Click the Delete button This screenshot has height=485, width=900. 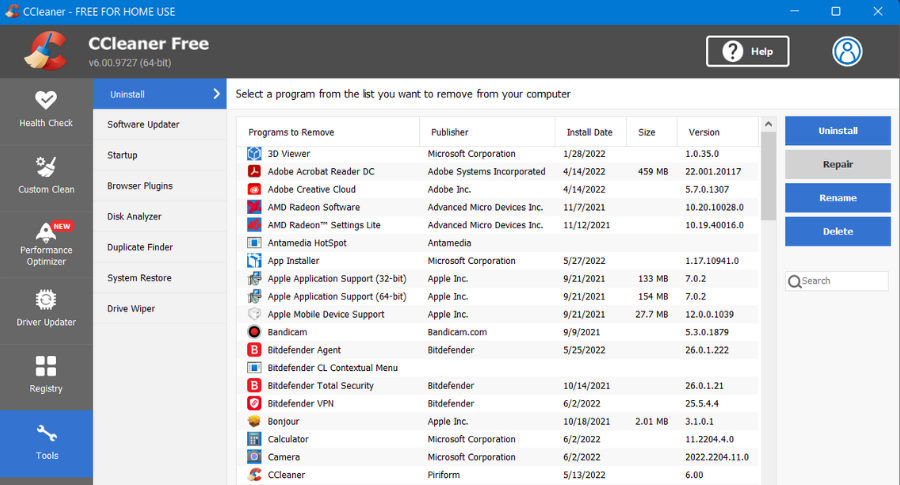coord(837,231)
